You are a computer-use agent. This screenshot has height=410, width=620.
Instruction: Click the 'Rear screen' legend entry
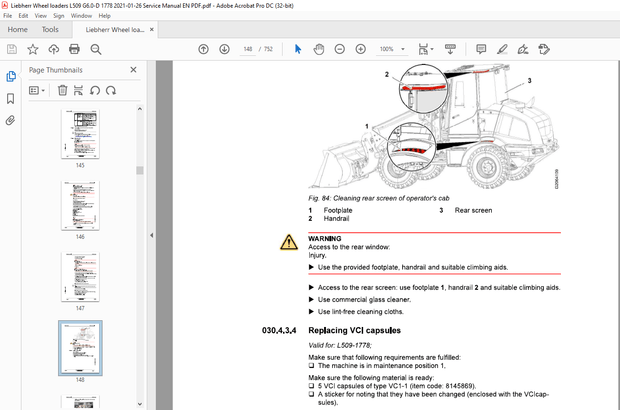coord(473,210)
